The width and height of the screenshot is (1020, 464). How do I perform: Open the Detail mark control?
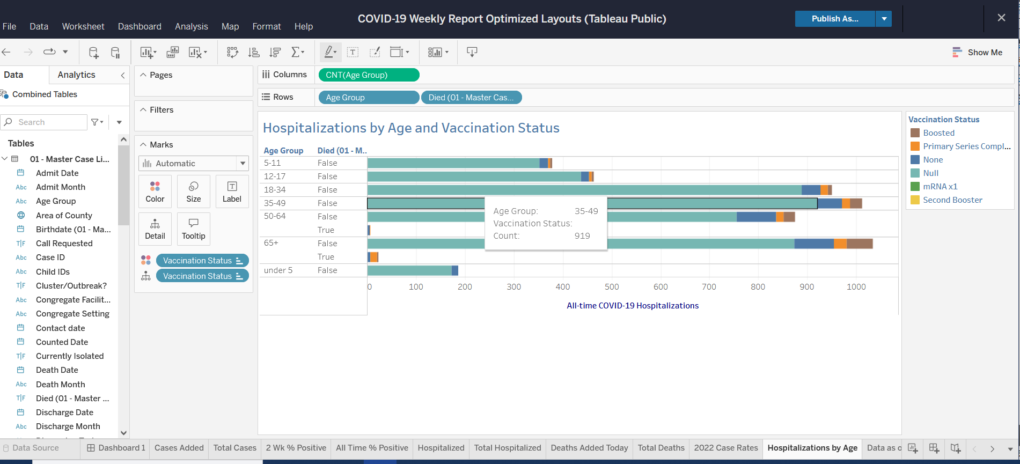tap(155, 228)
